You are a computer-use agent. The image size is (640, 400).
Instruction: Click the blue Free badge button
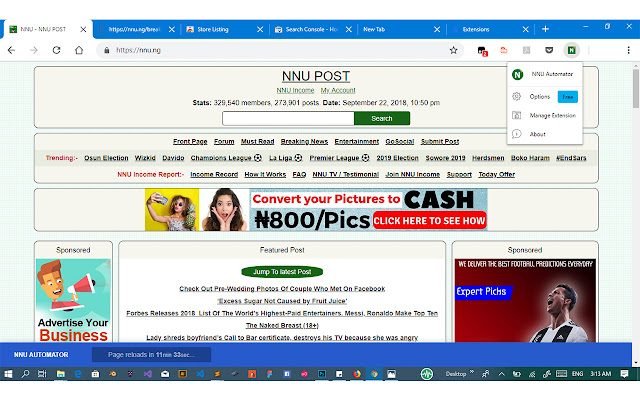(567, 97)
